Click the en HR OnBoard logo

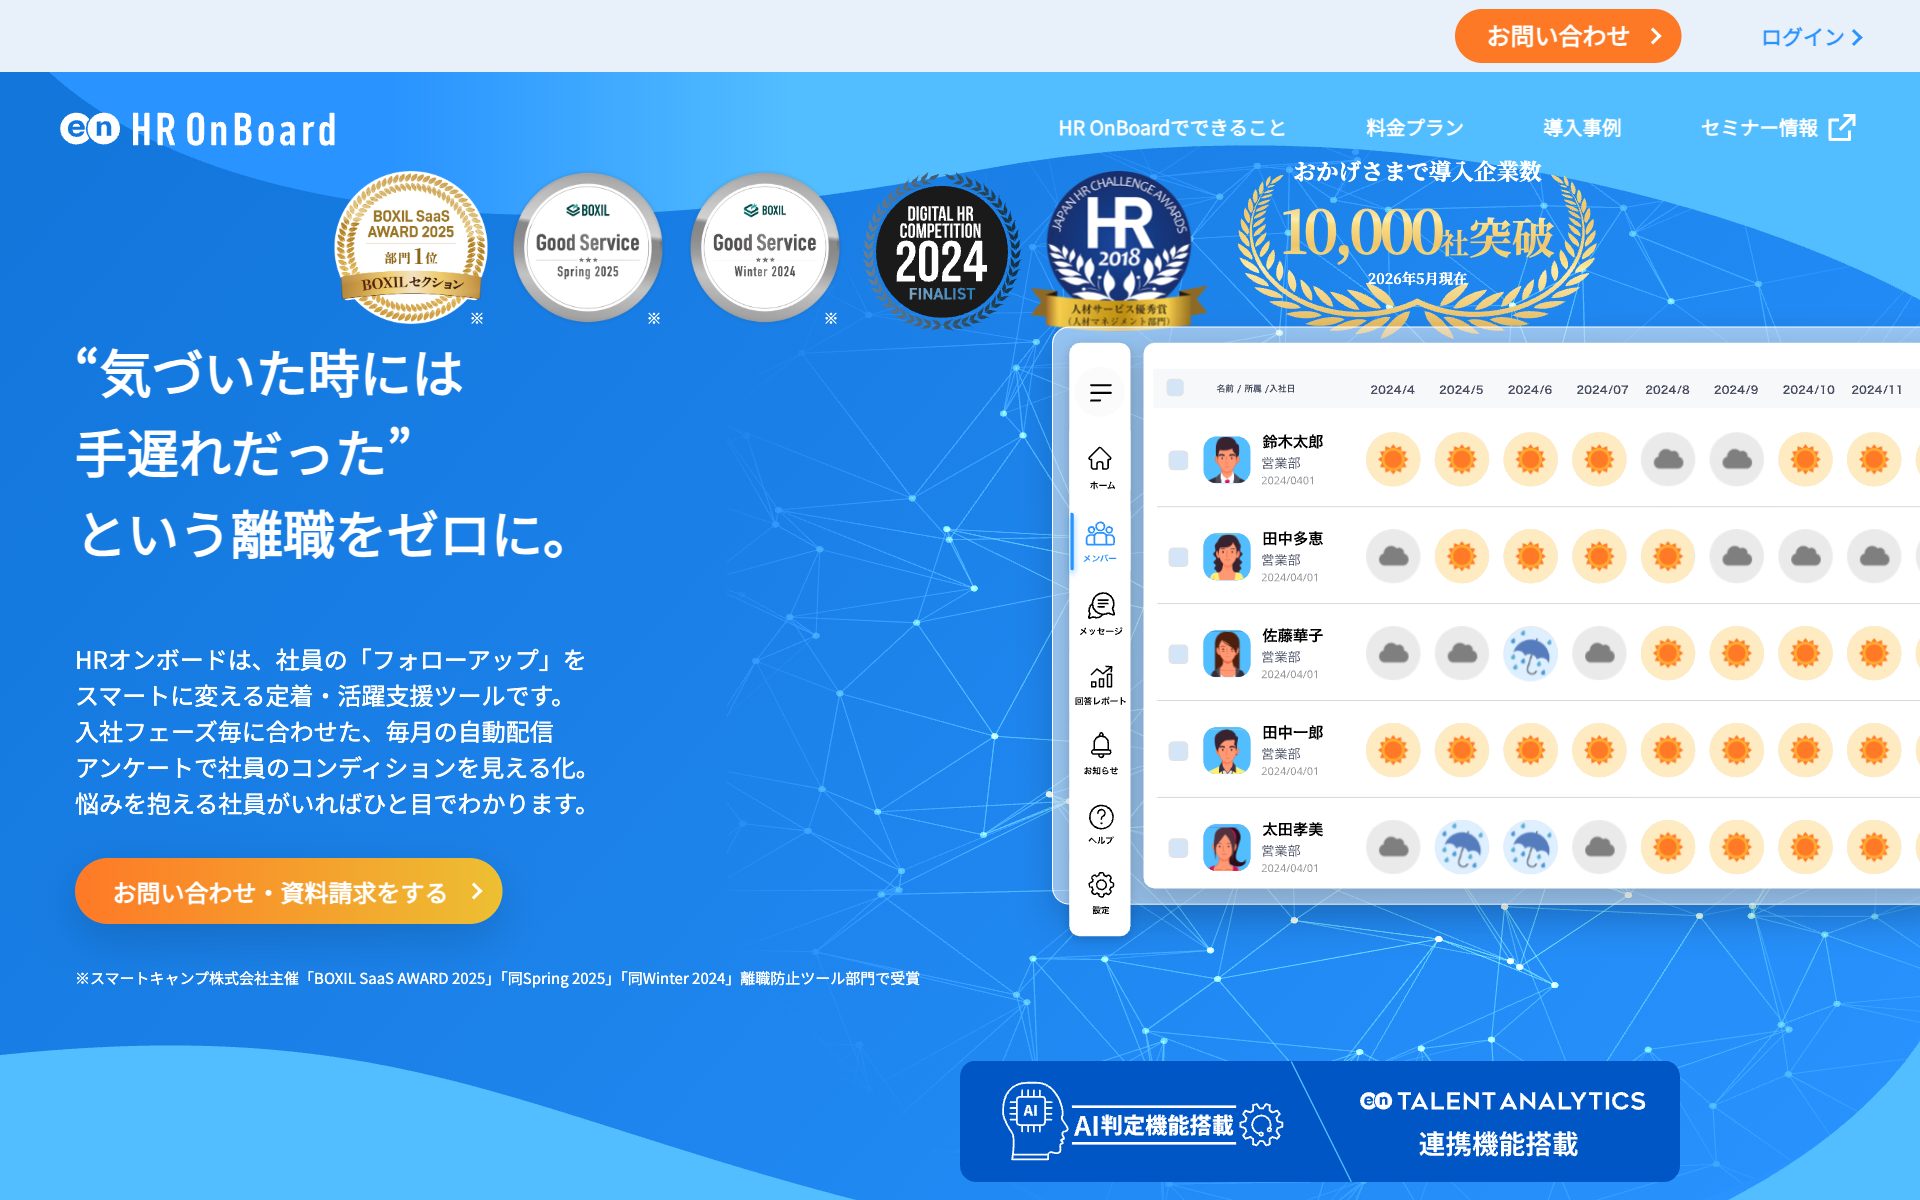click(x=198, y=129)
